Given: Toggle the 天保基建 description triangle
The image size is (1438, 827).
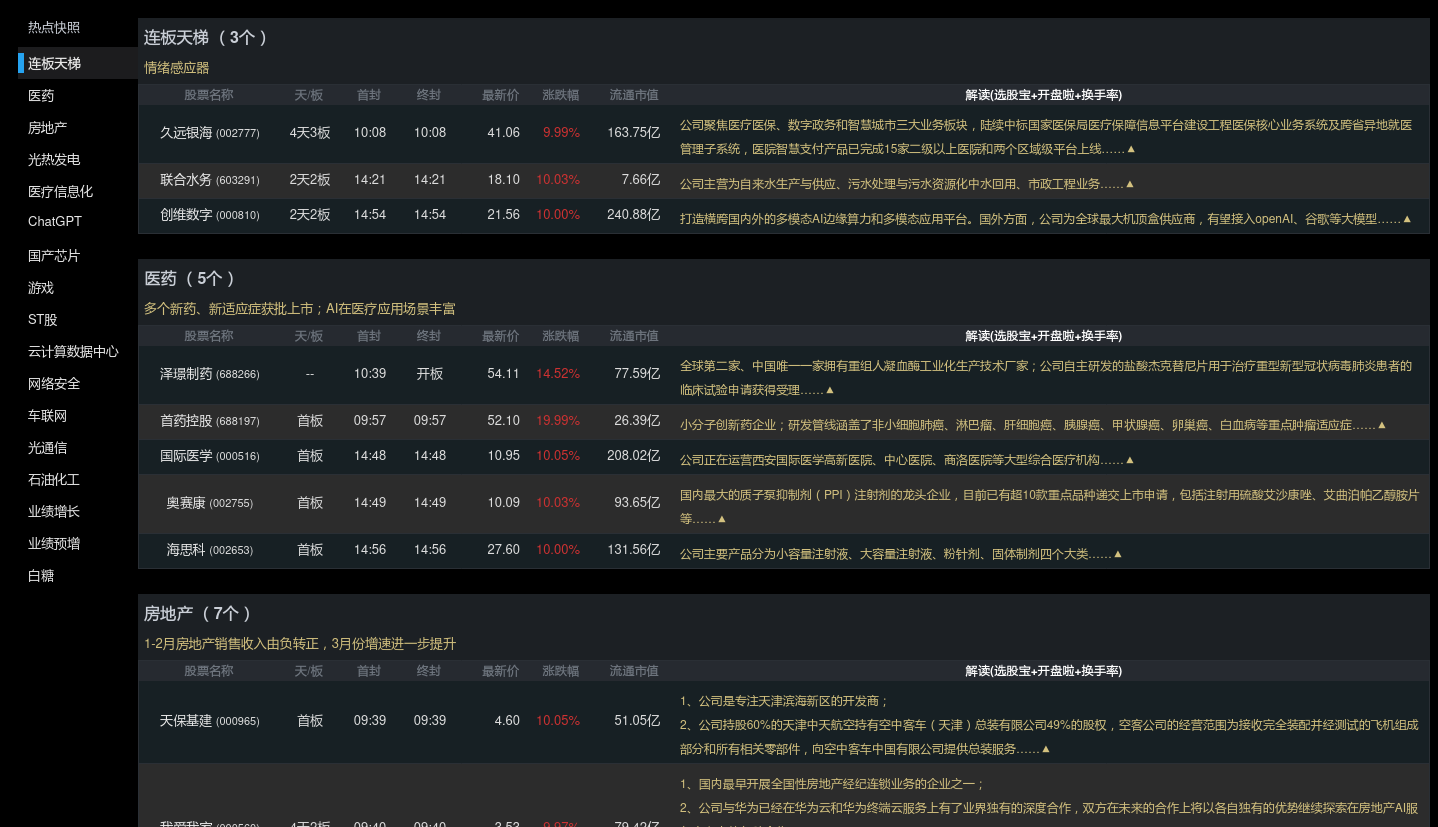Looking at the screenshot, I should point(1046,749).
